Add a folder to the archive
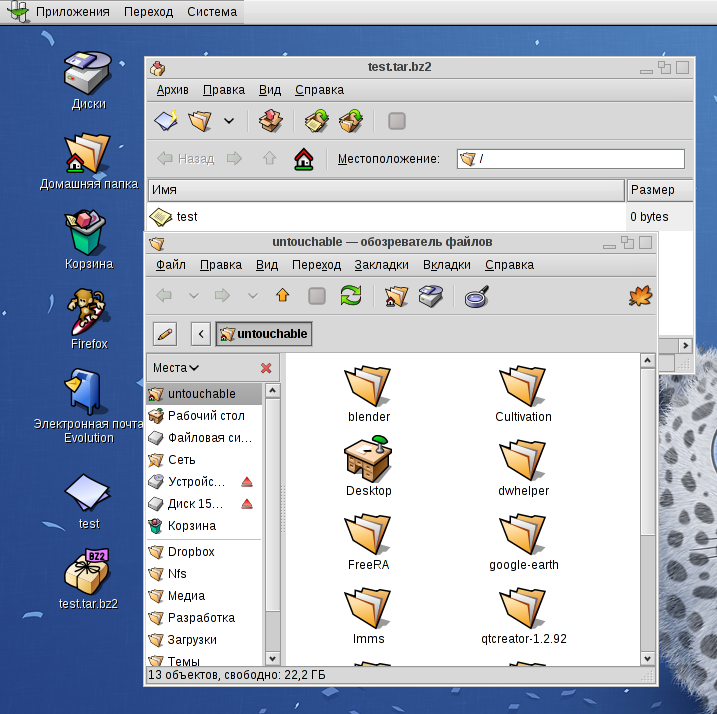Image resolution: width=717 pixels, height=714 pixels. [x=351, y=121]
